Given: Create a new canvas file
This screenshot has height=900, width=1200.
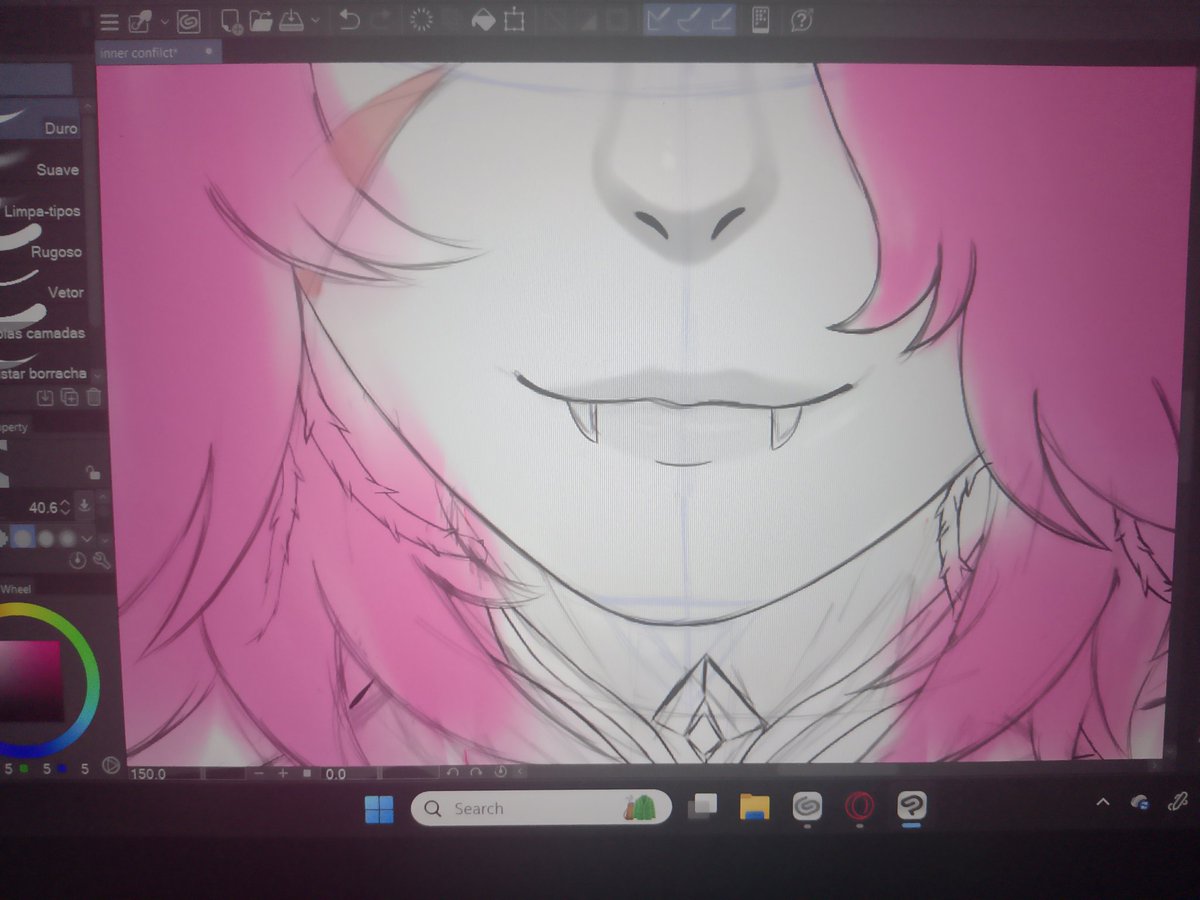Looking at the screenshot, I should (231, 20).
